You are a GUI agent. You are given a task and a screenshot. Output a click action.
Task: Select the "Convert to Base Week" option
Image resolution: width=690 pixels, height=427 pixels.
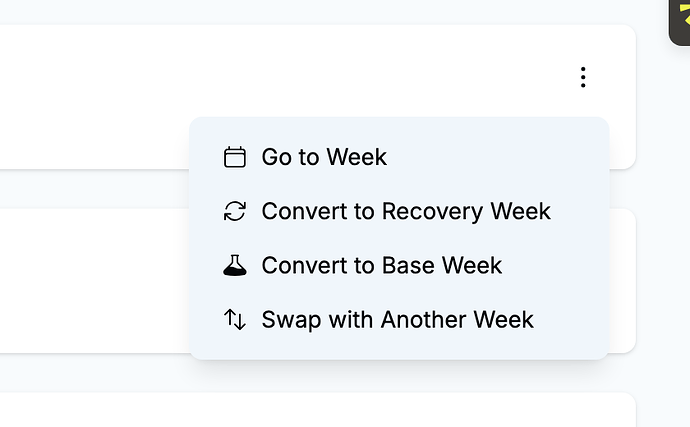[381, 265]
